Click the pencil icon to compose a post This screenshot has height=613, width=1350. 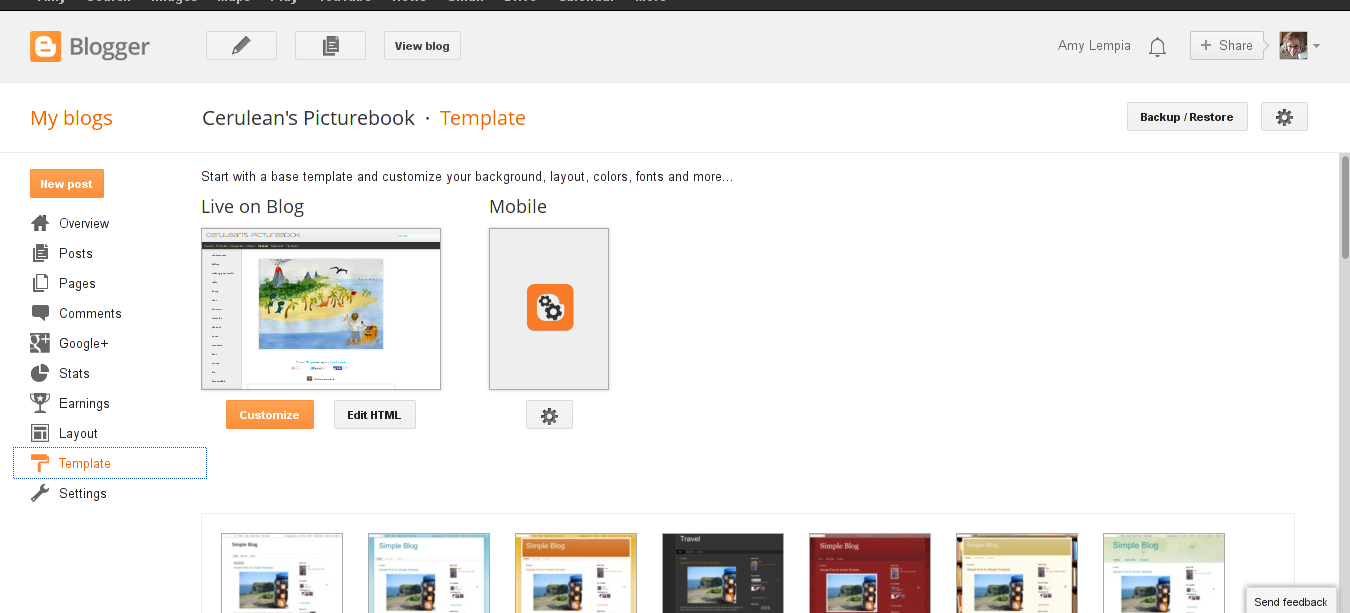[x=240, y=45]
